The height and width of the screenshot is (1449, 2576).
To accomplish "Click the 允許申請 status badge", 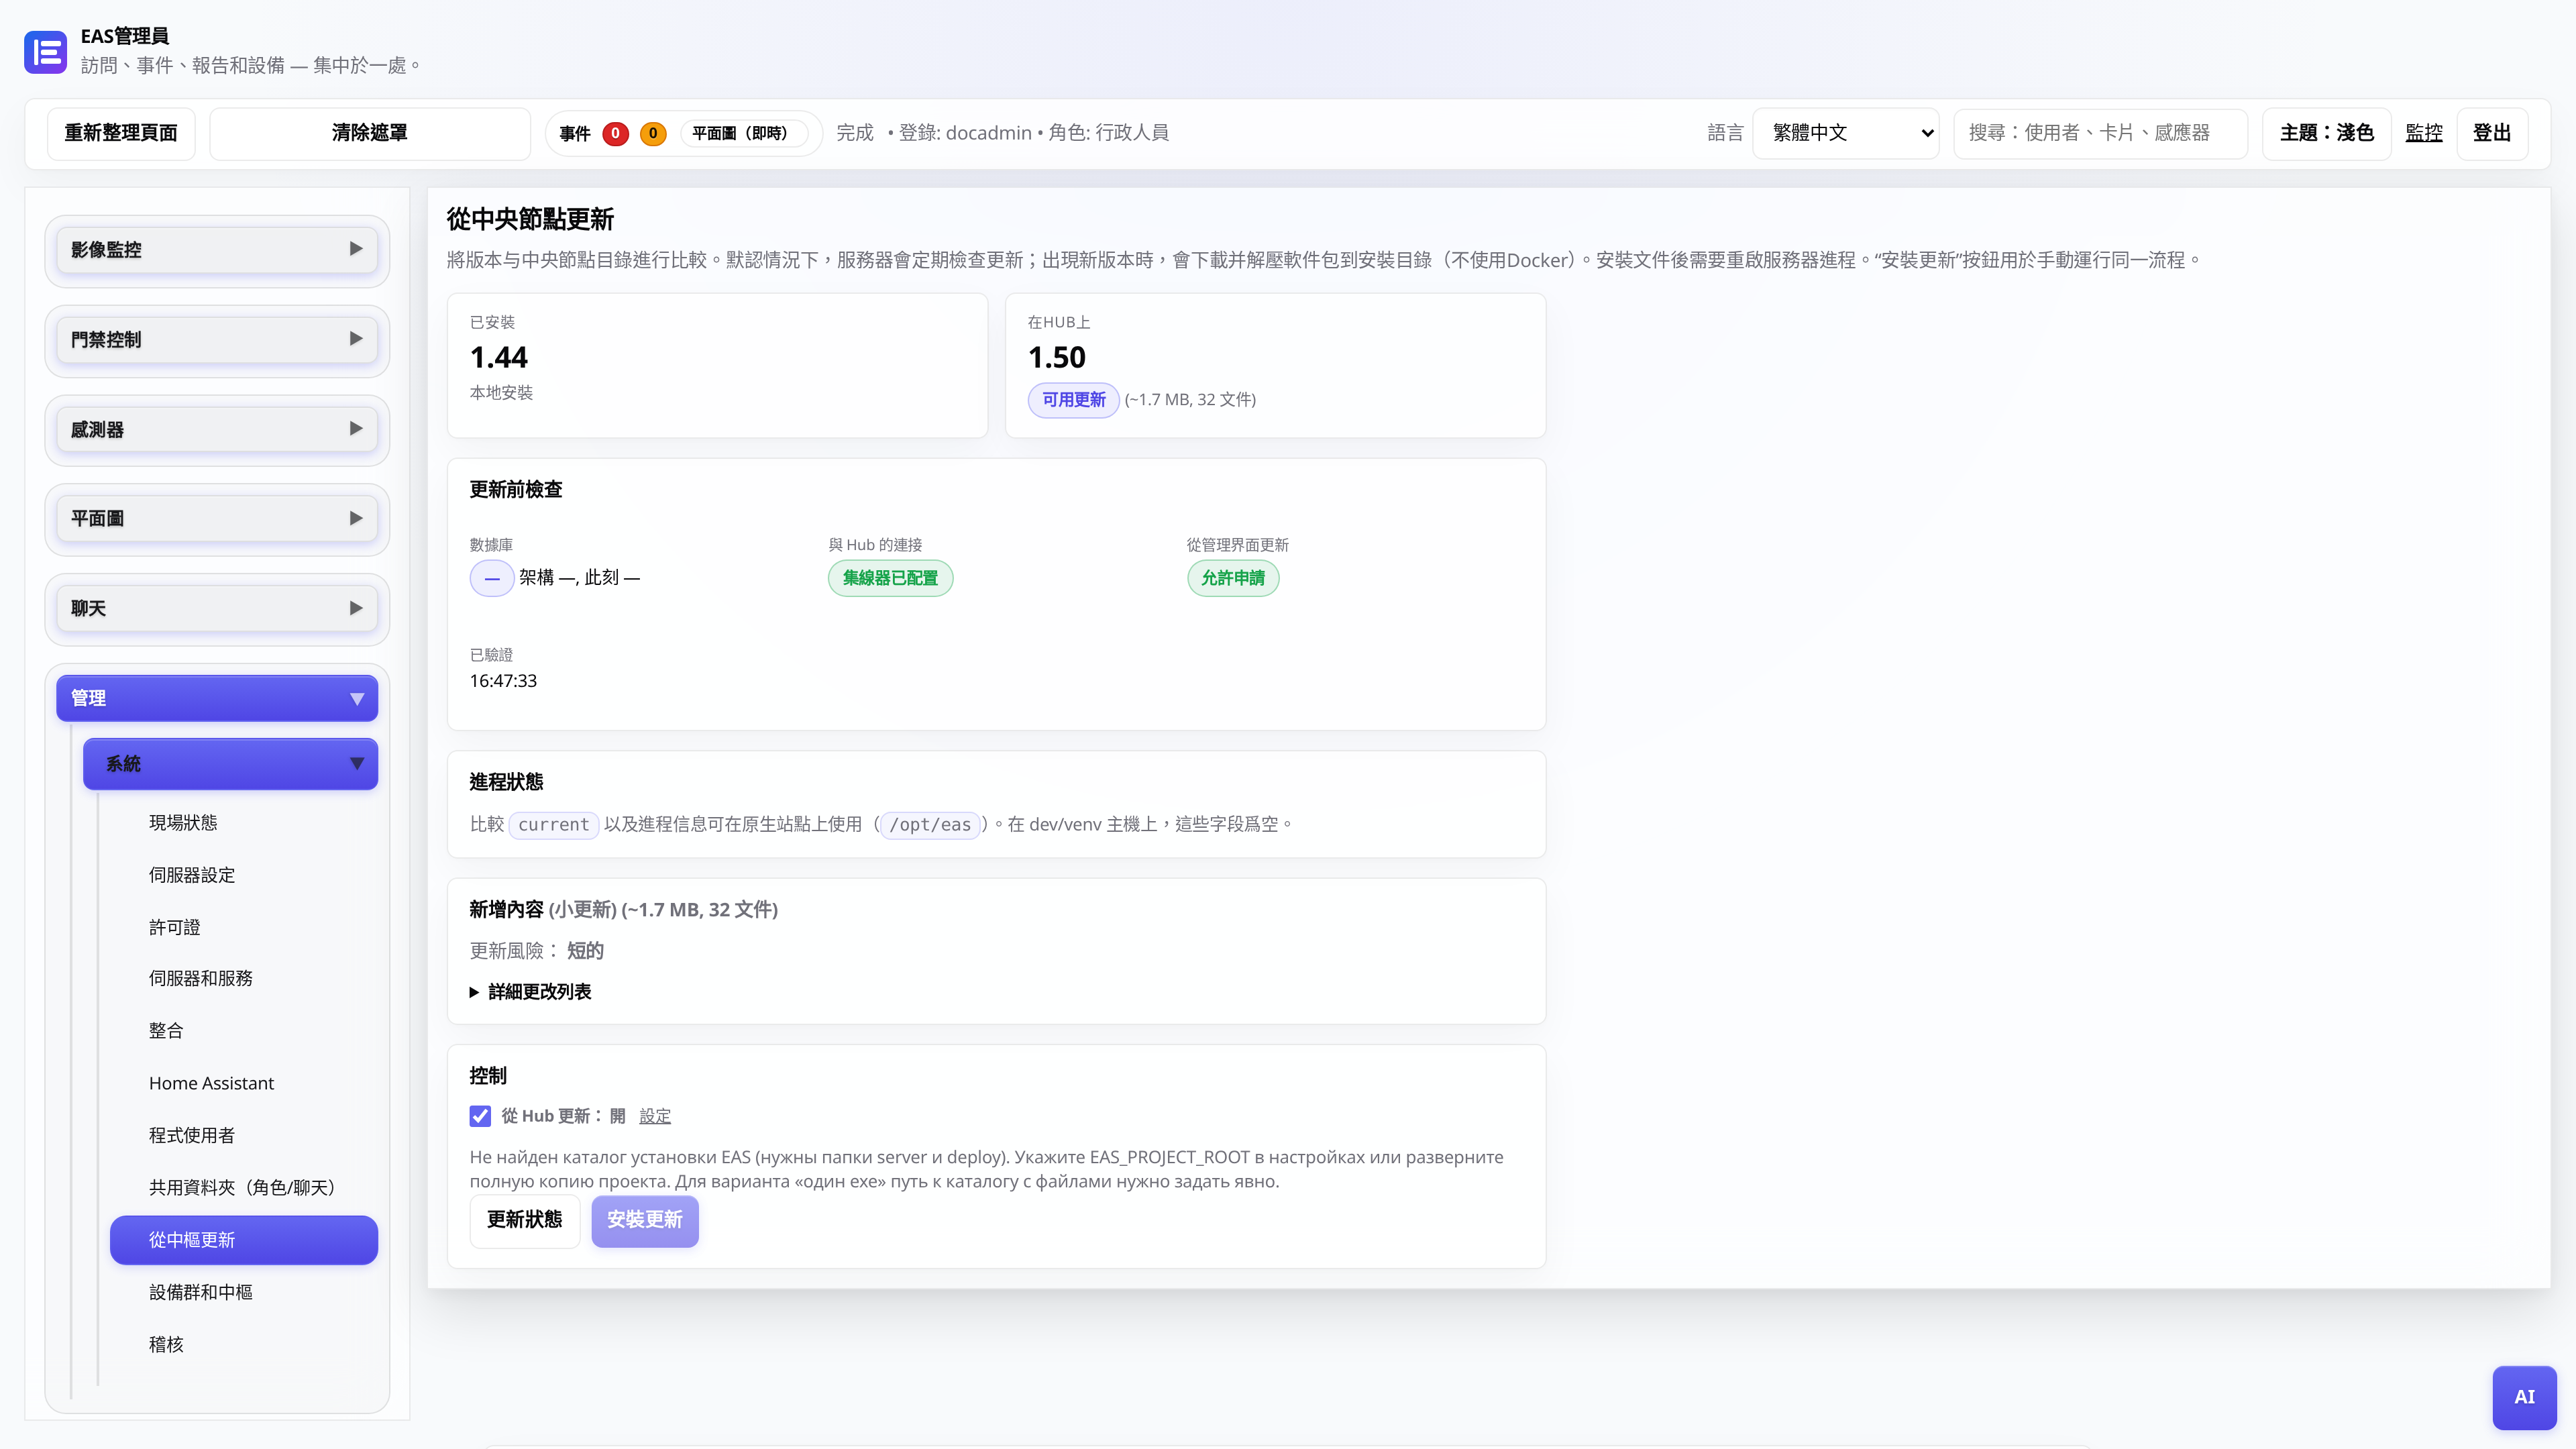I will point(1233,578).
